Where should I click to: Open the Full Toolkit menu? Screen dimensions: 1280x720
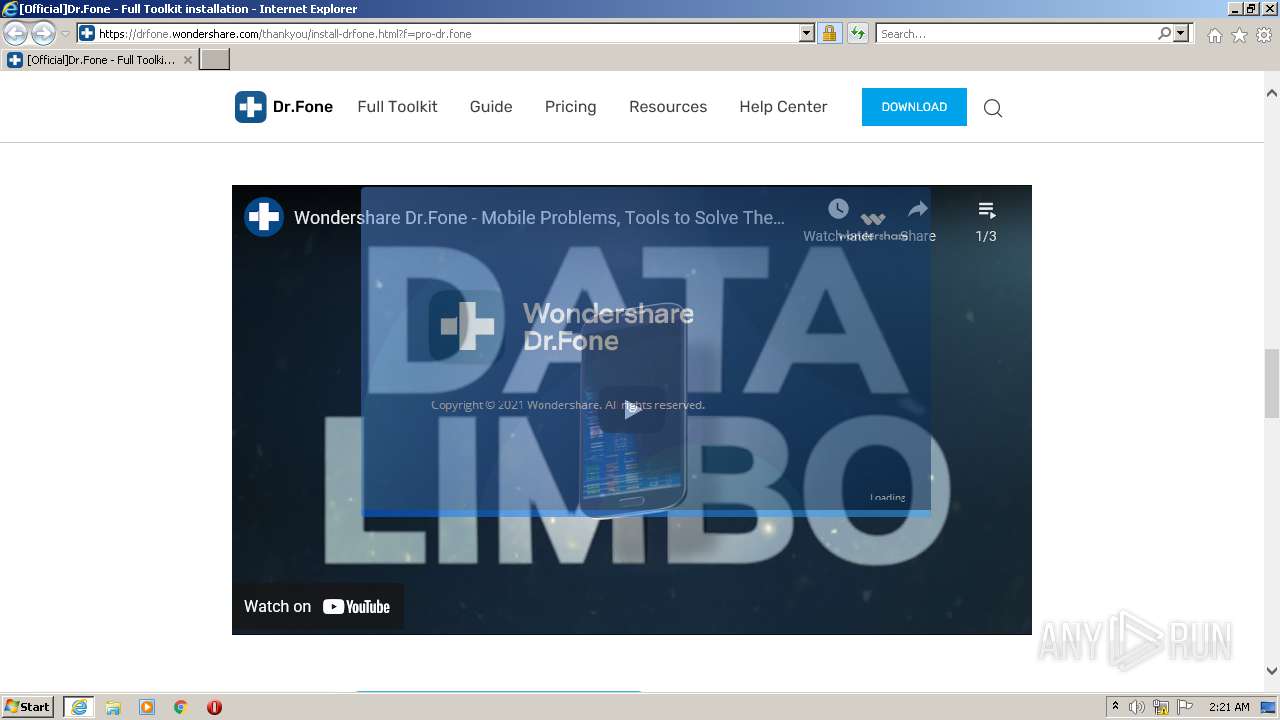pos(397,107)
